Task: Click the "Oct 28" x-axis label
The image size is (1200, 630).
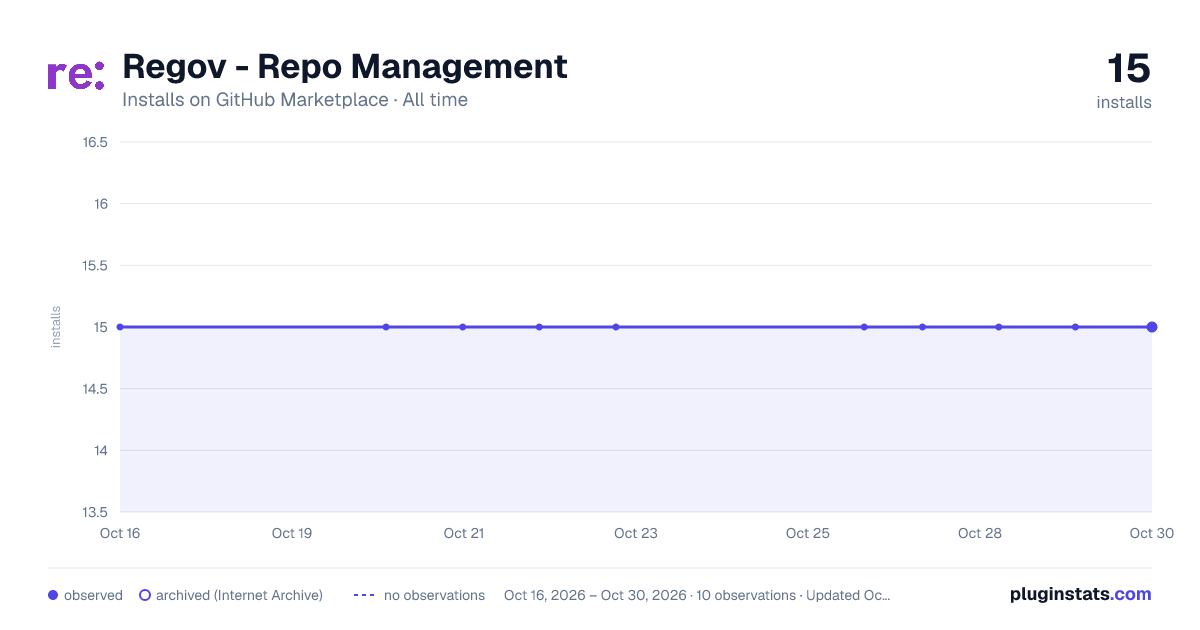Action: pyautogui.click(x=980, y=533)
